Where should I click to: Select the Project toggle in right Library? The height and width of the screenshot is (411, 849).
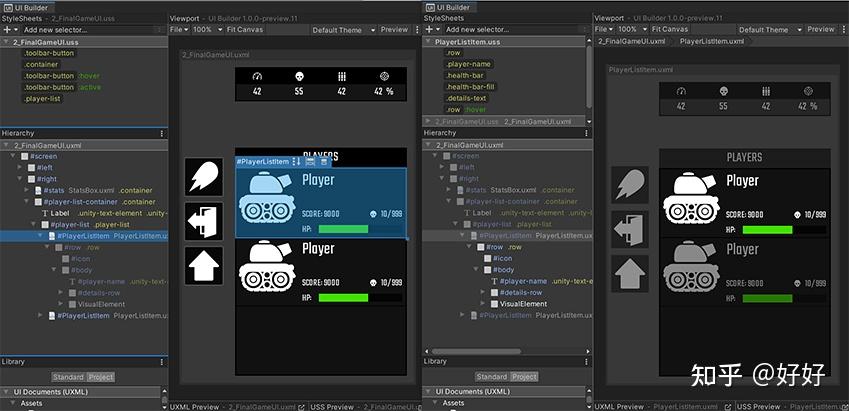click(524, 376)
